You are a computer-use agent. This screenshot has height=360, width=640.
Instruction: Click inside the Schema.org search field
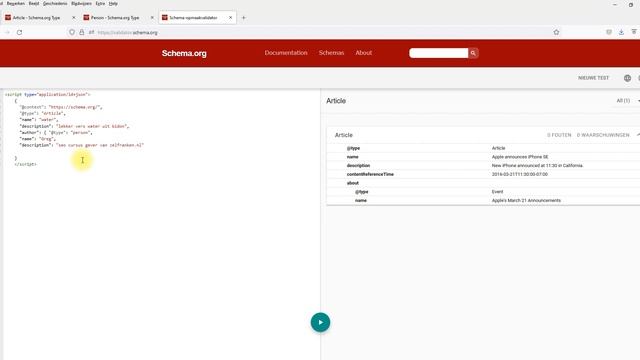click(439, 53)
